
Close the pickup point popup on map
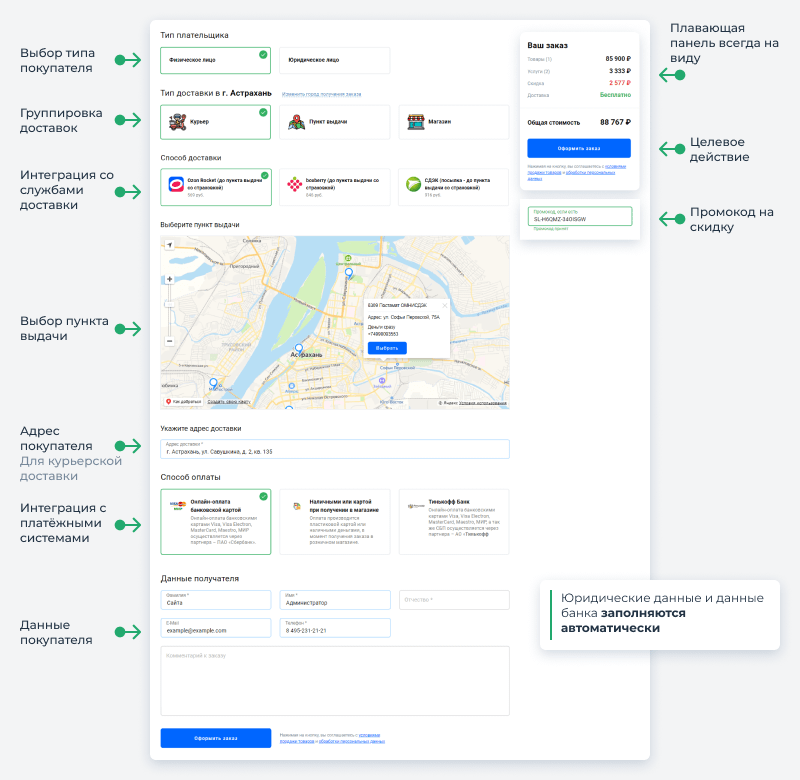click(x=445, y=305)
